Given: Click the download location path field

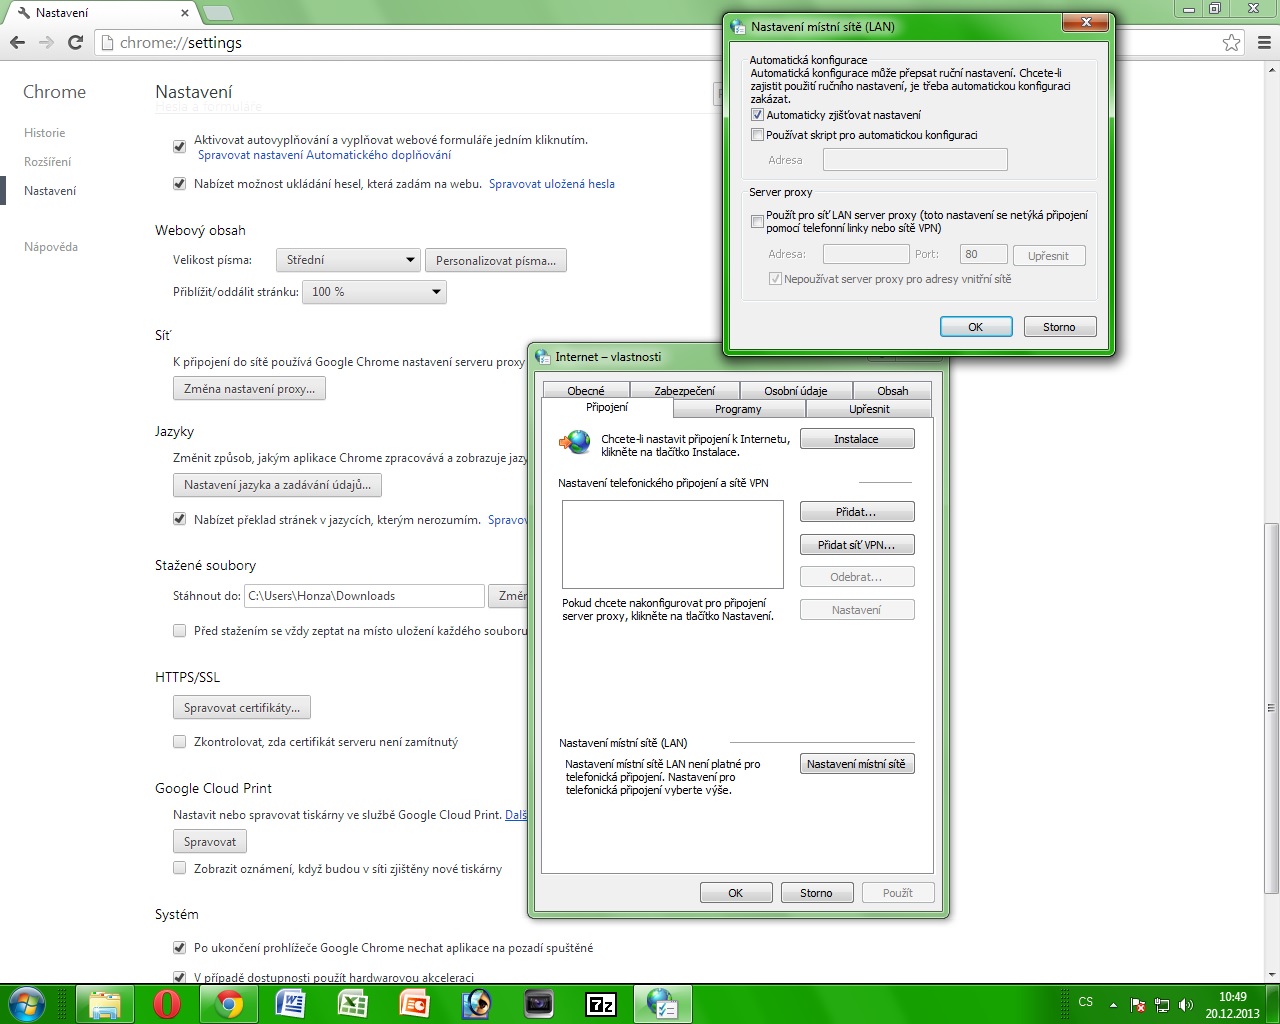Looking at the screenshot, I should tap(364, 596).
